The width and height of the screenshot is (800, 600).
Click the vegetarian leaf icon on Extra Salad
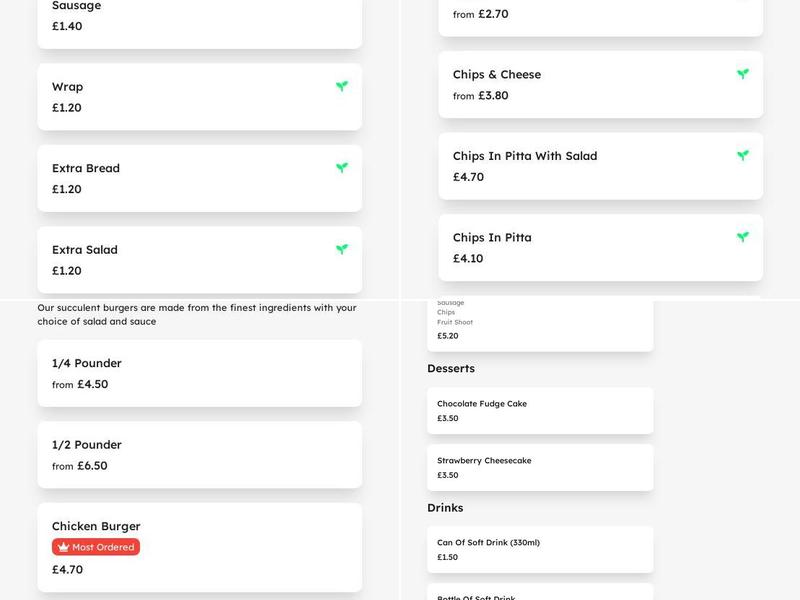[x=342, y=249]
